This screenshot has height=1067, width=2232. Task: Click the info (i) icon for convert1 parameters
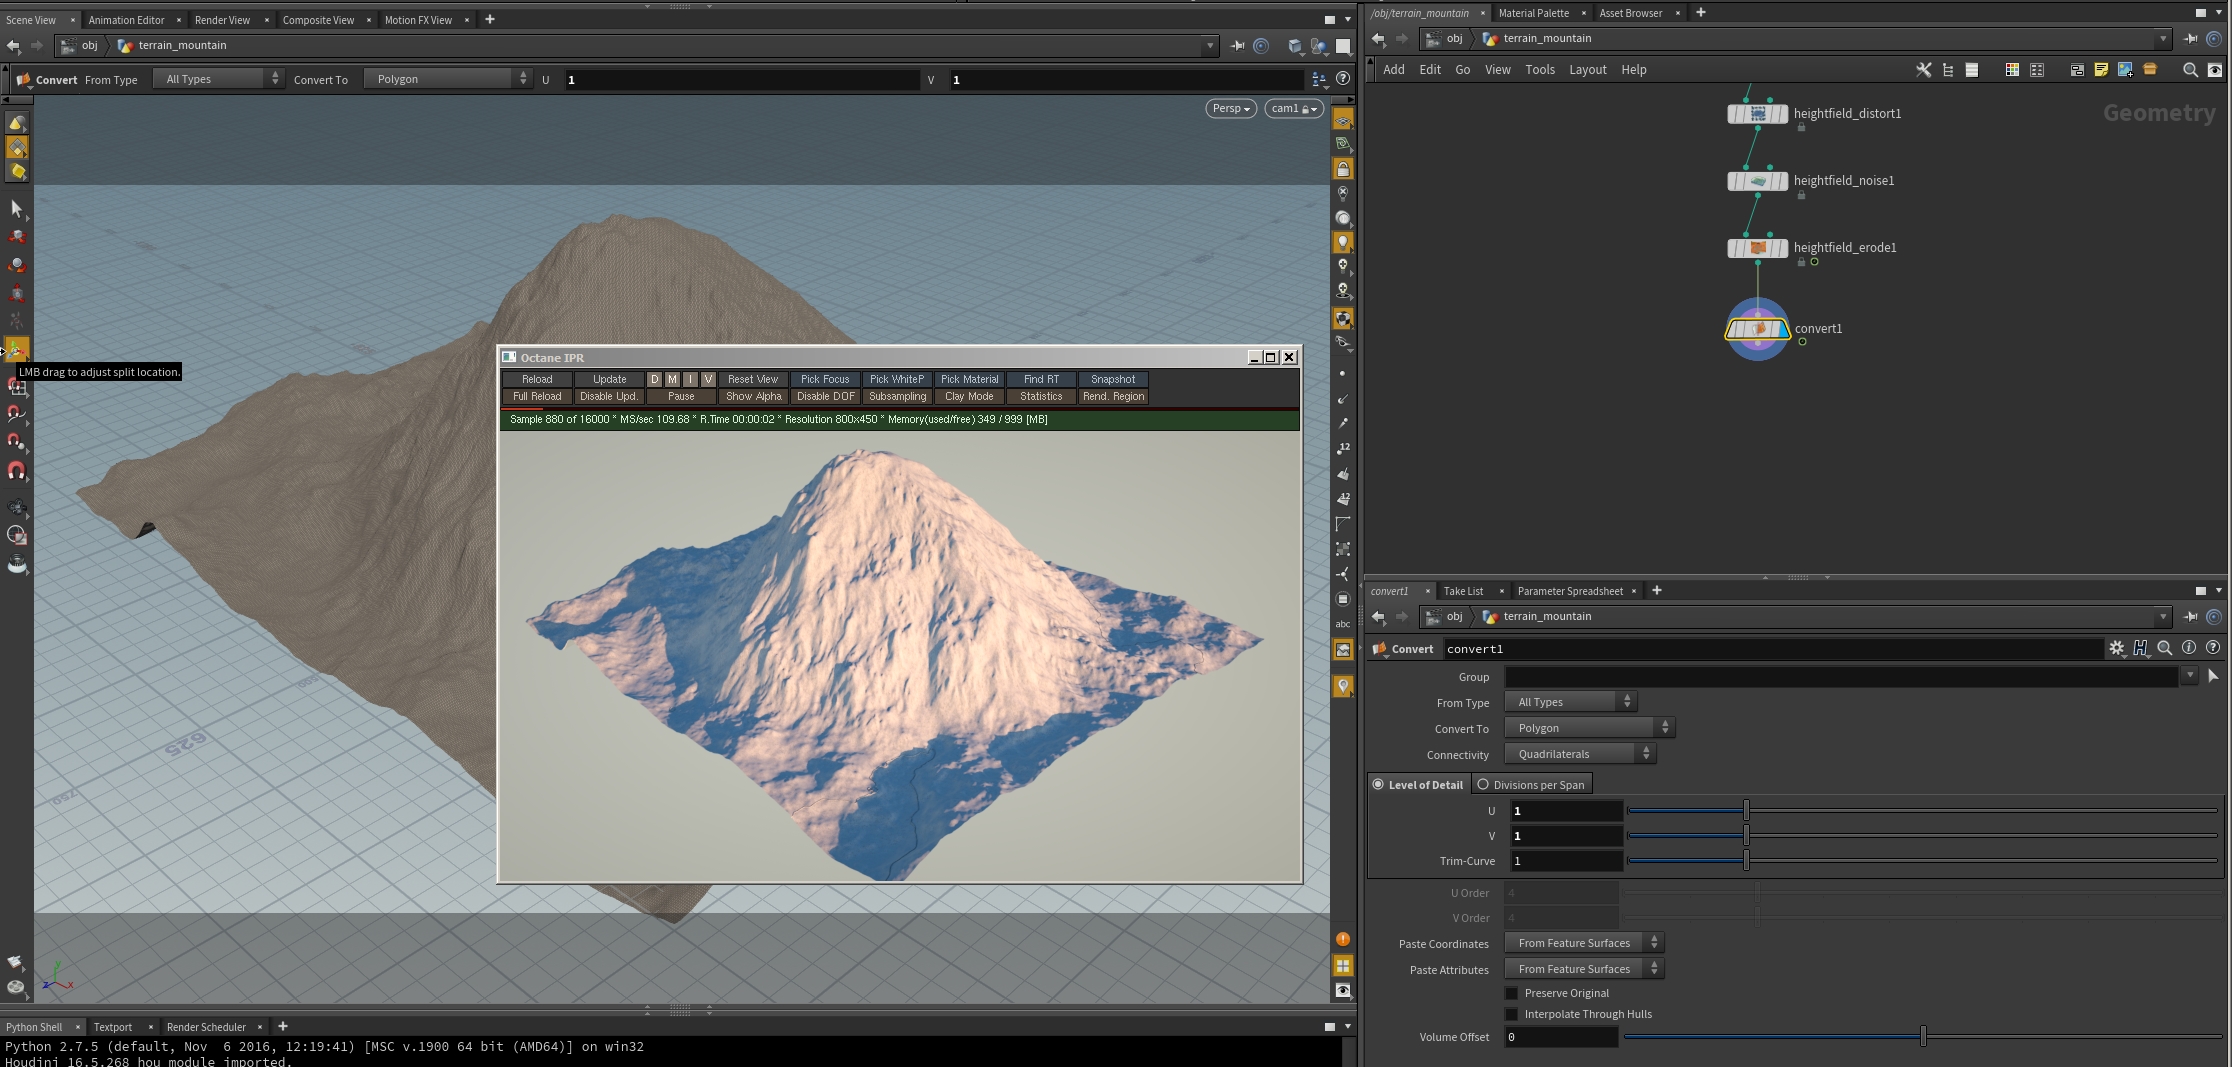coord(2189,648)
